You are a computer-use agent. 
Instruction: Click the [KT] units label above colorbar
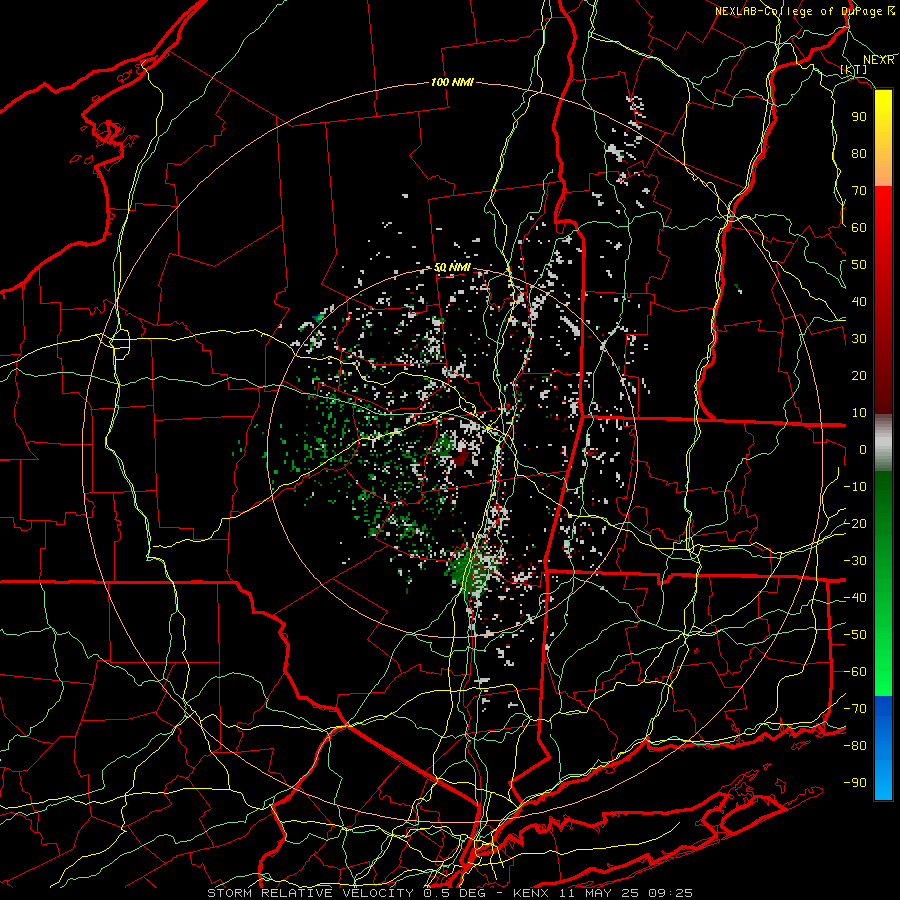(854, 69)
